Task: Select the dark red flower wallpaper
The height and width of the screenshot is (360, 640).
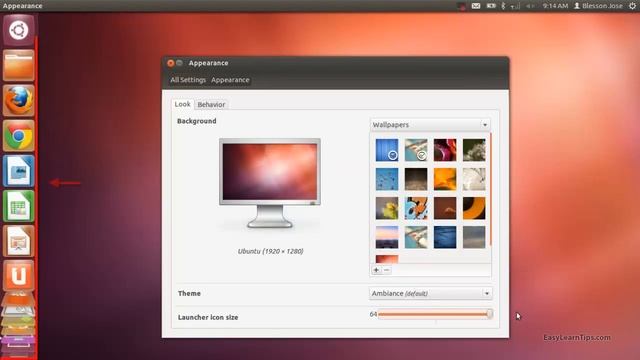Action: [x=445, y=150]
